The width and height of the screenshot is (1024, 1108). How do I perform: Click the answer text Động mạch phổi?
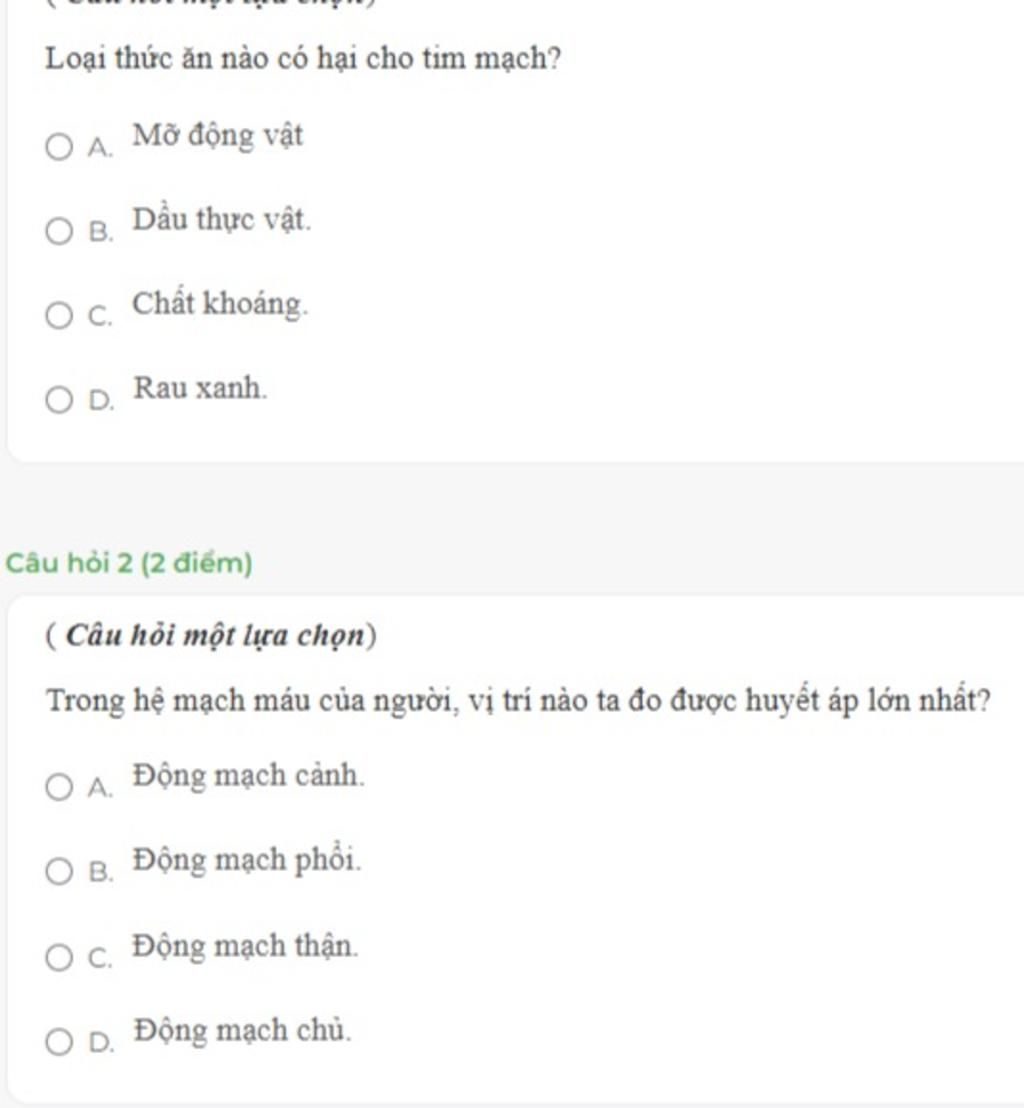(247, 860)
